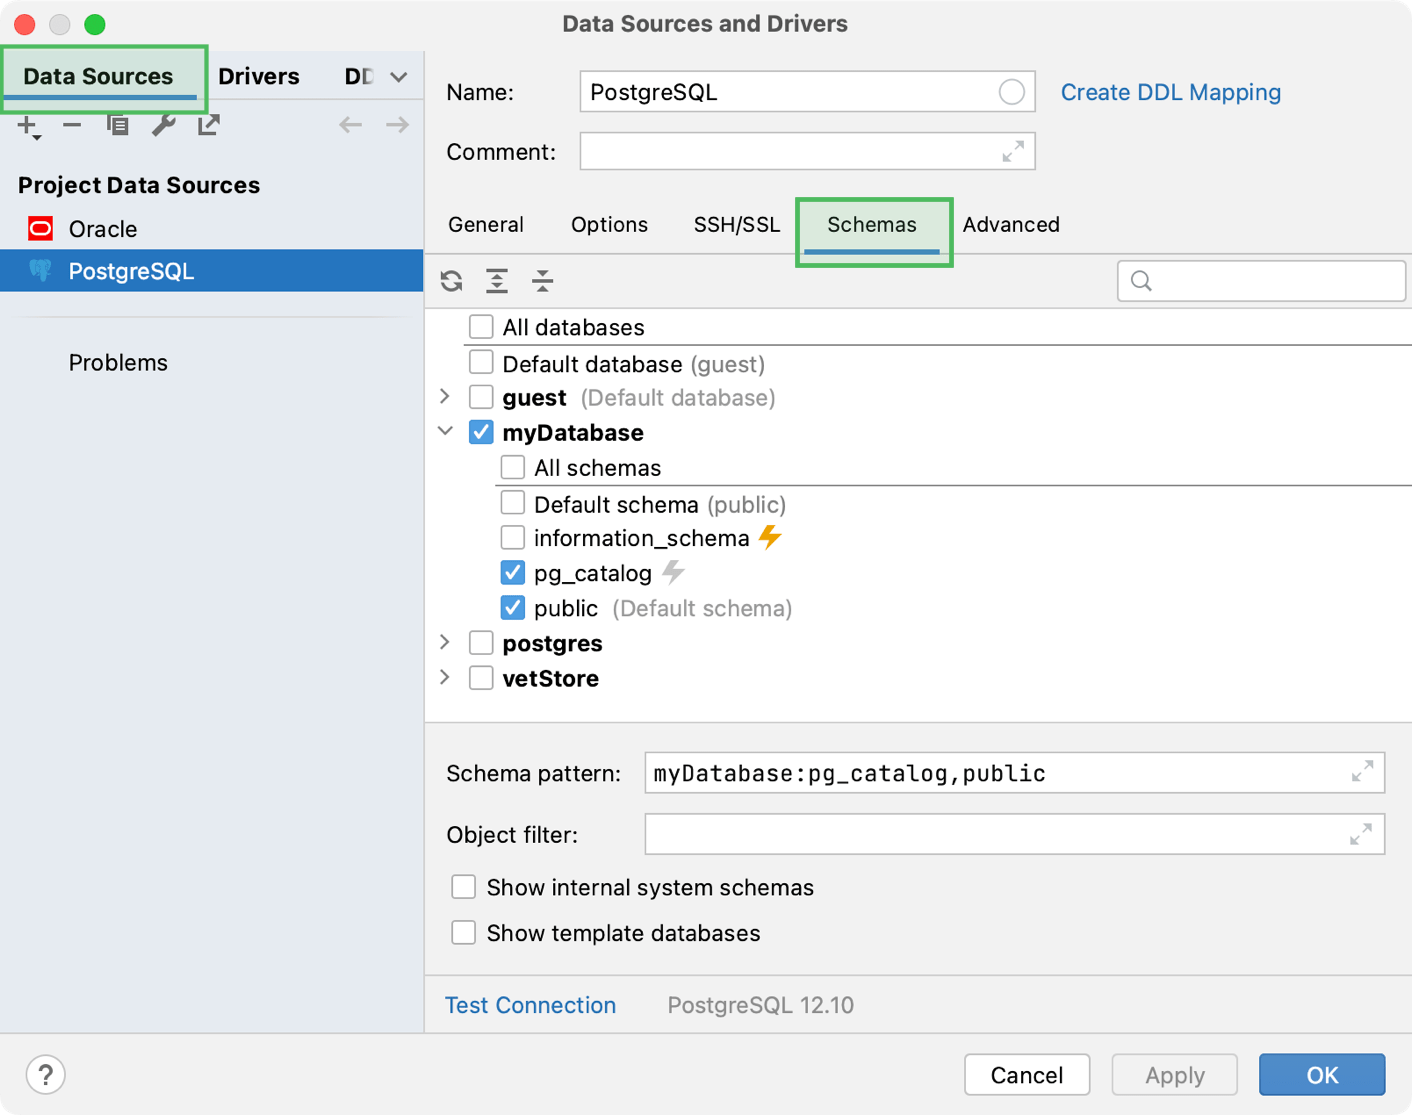The height and width of the screenshot is (1115, 1412).
Task: Click the Cancel button
Action: point(1027,1075)
